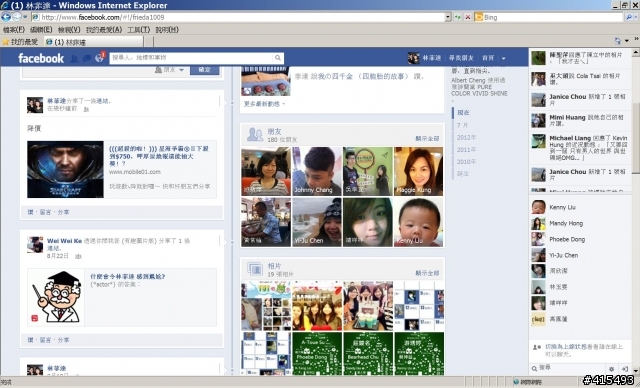Viewport: 640px width, 388px height.
Task: Select 7 月 in the timeline navigator
Action: tap(462, 125)
